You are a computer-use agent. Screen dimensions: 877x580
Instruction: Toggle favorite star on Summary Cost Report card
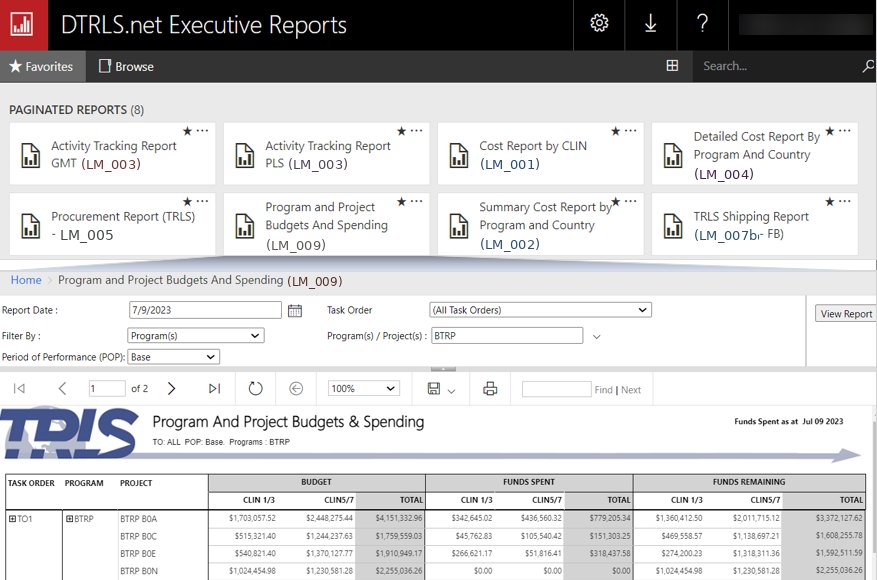616,201
